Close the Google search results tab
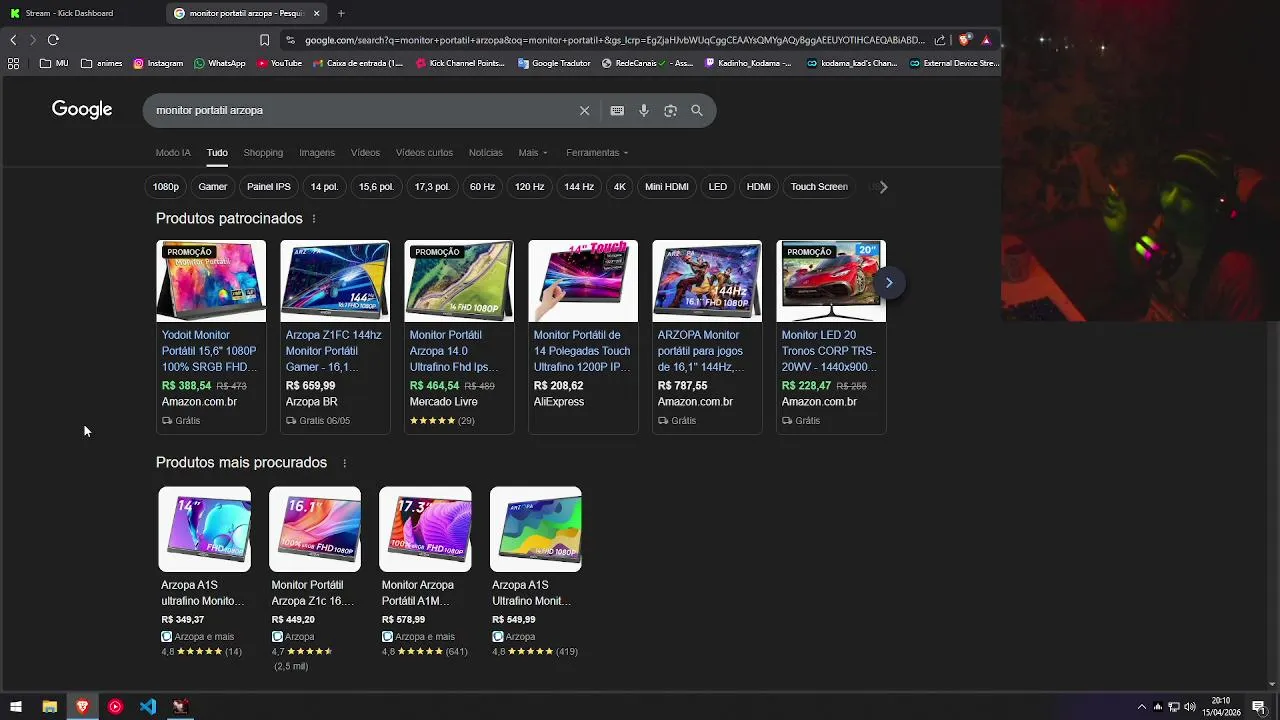The image size is (1280, 720). coord(317,13)
